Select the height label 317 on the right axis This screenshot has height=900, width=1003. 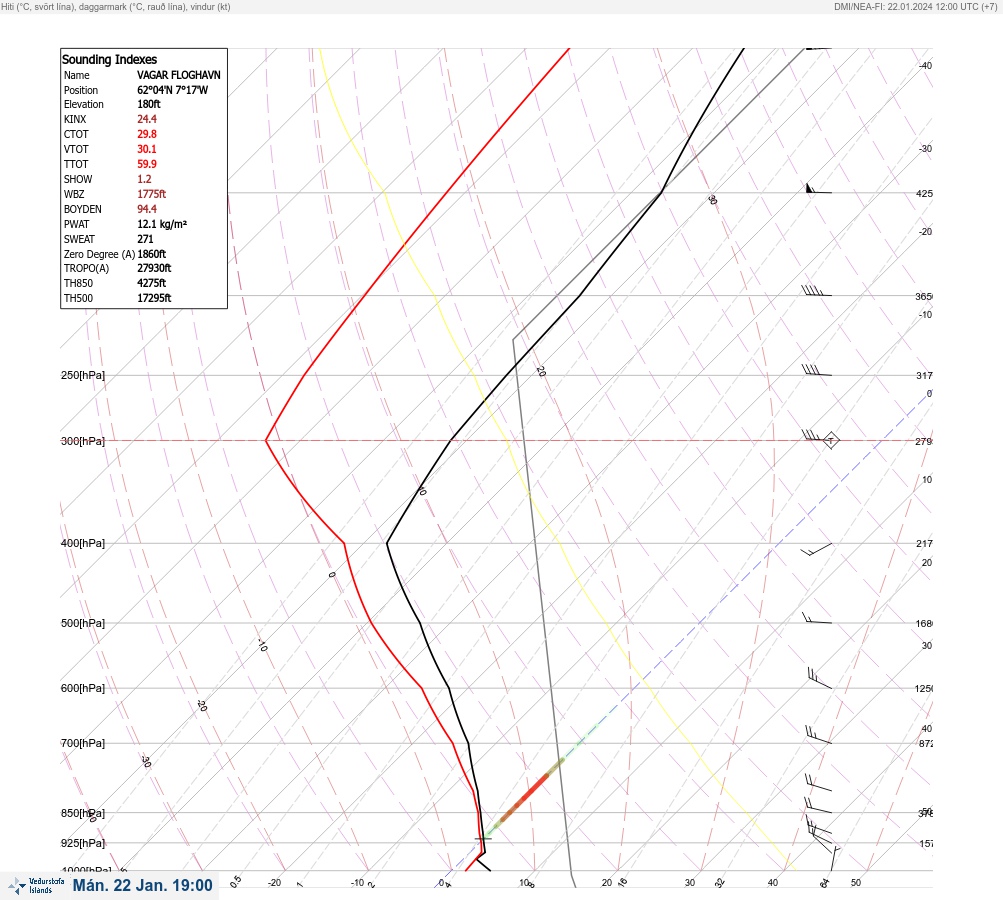click(x=924, y=375)
